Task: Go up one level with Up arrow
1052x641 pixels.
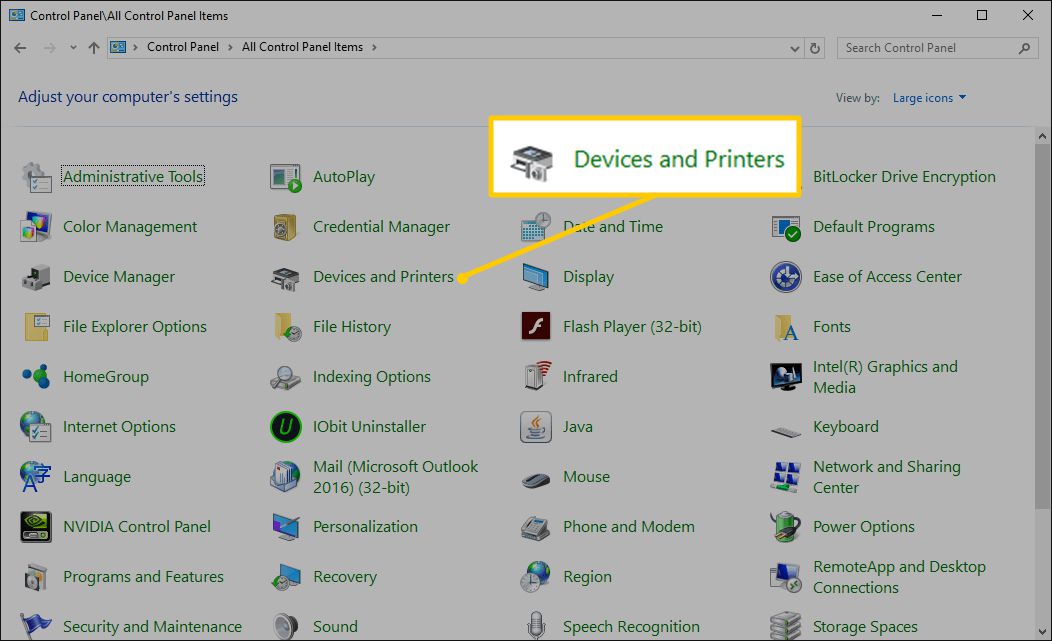Action: (x=94, y=48)
